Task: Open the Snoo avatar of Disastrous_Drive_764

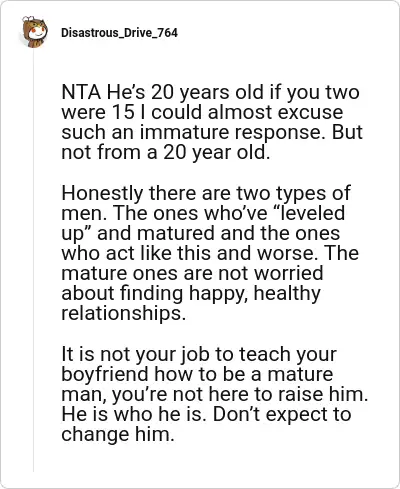Action: point(34,32)
